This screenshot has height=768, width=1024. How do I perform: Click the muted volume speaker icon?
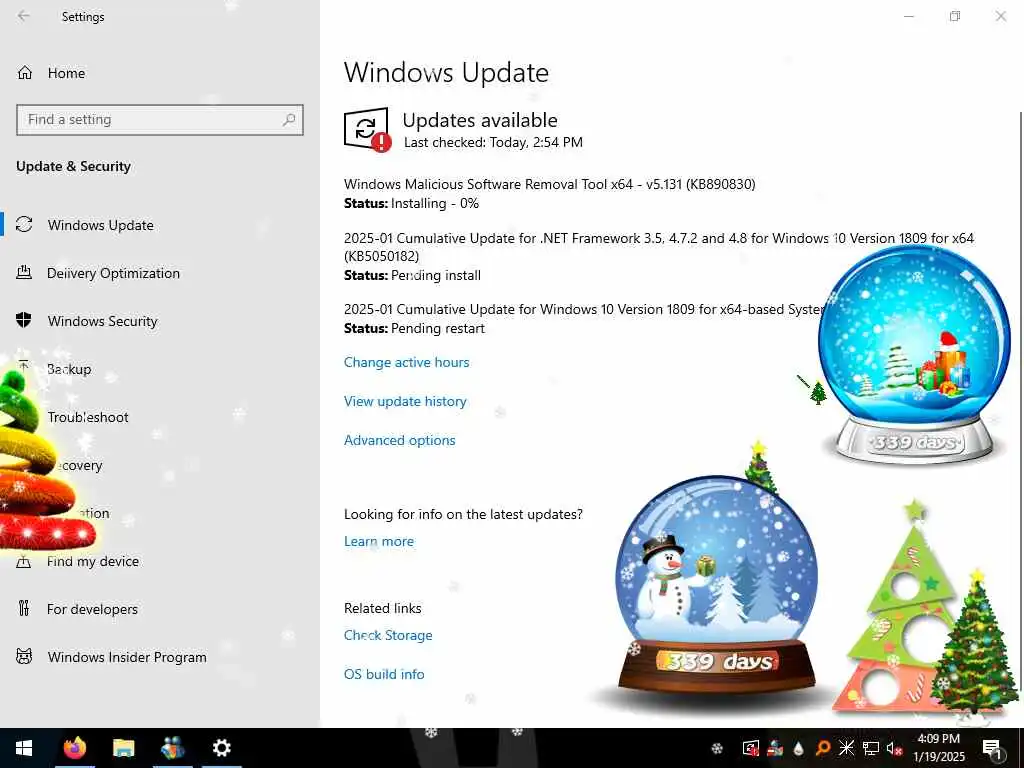coord(894,748)
